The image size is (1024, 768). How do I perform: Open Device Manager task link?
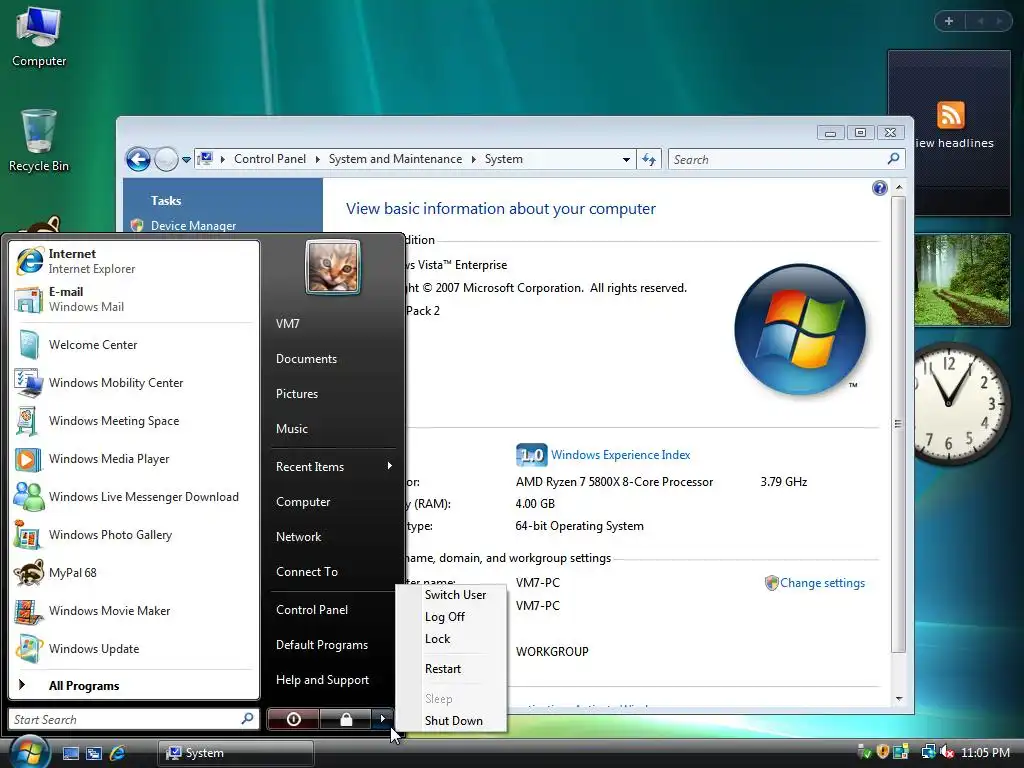(193, 225)
